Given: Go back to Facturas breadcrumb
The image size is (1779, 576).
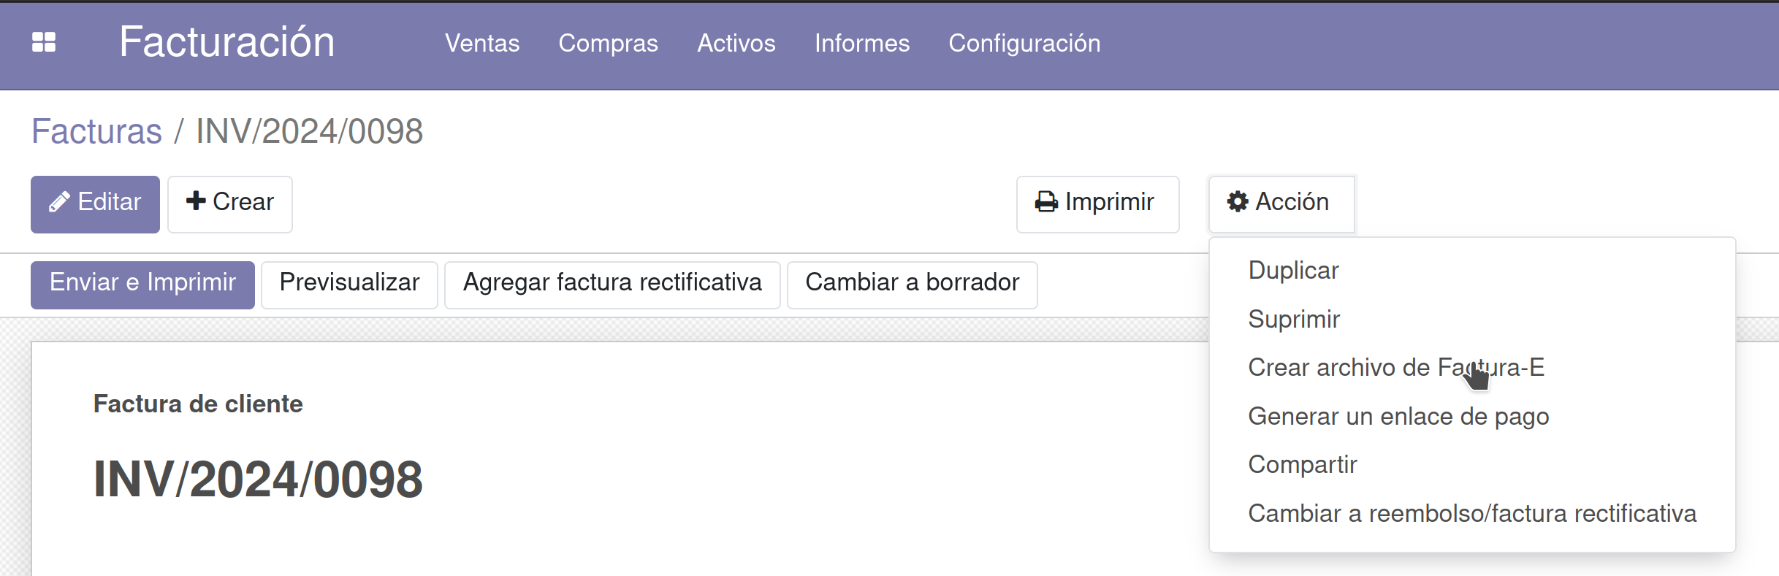Looking at the screenshot, I should point(97,131).
